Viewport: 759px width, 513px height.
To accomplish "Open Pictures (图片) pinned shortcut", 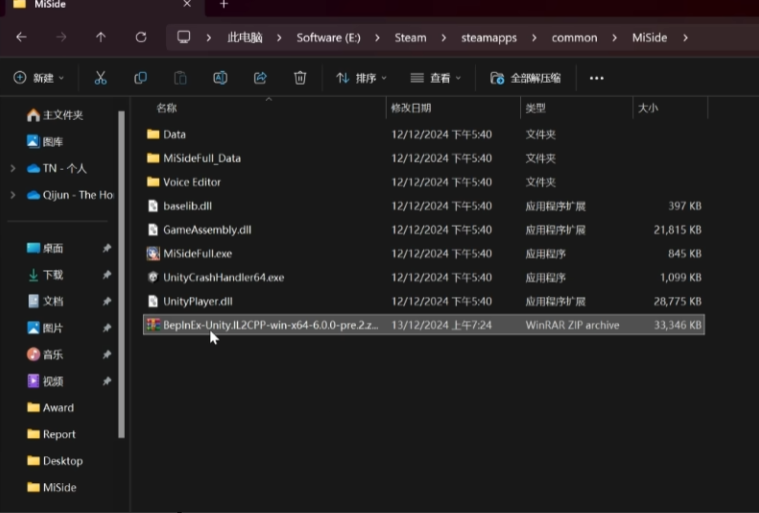I will pyautogui.click(x=45, y=328).
